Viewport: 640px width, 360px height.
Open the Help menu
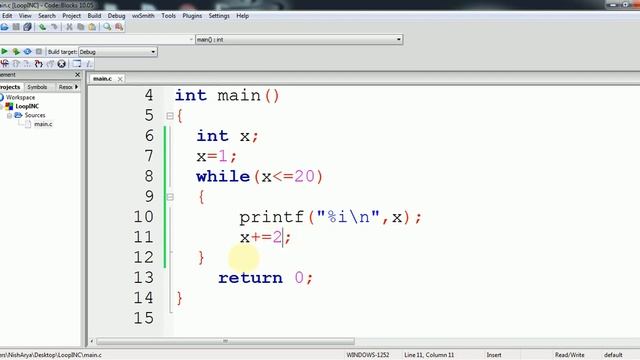pos(242,16)
